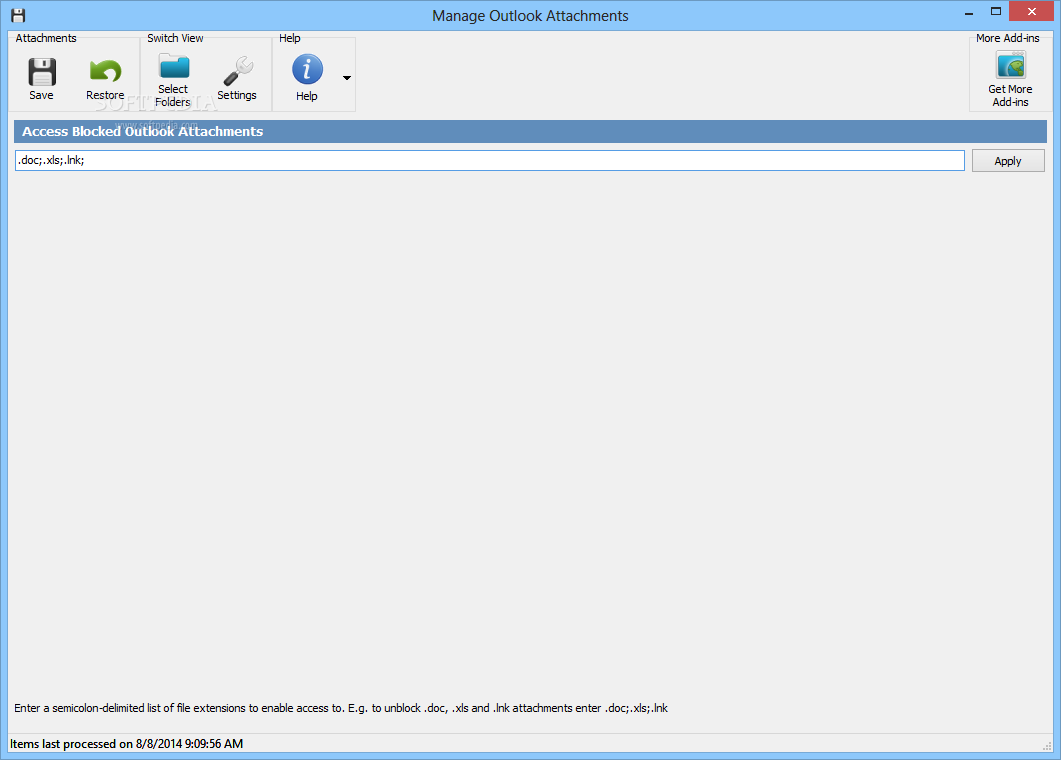Click the semicolon-delimited list instruction text
The width and height of the screenshot is (1061, 760).
click(x=341, y=708)
